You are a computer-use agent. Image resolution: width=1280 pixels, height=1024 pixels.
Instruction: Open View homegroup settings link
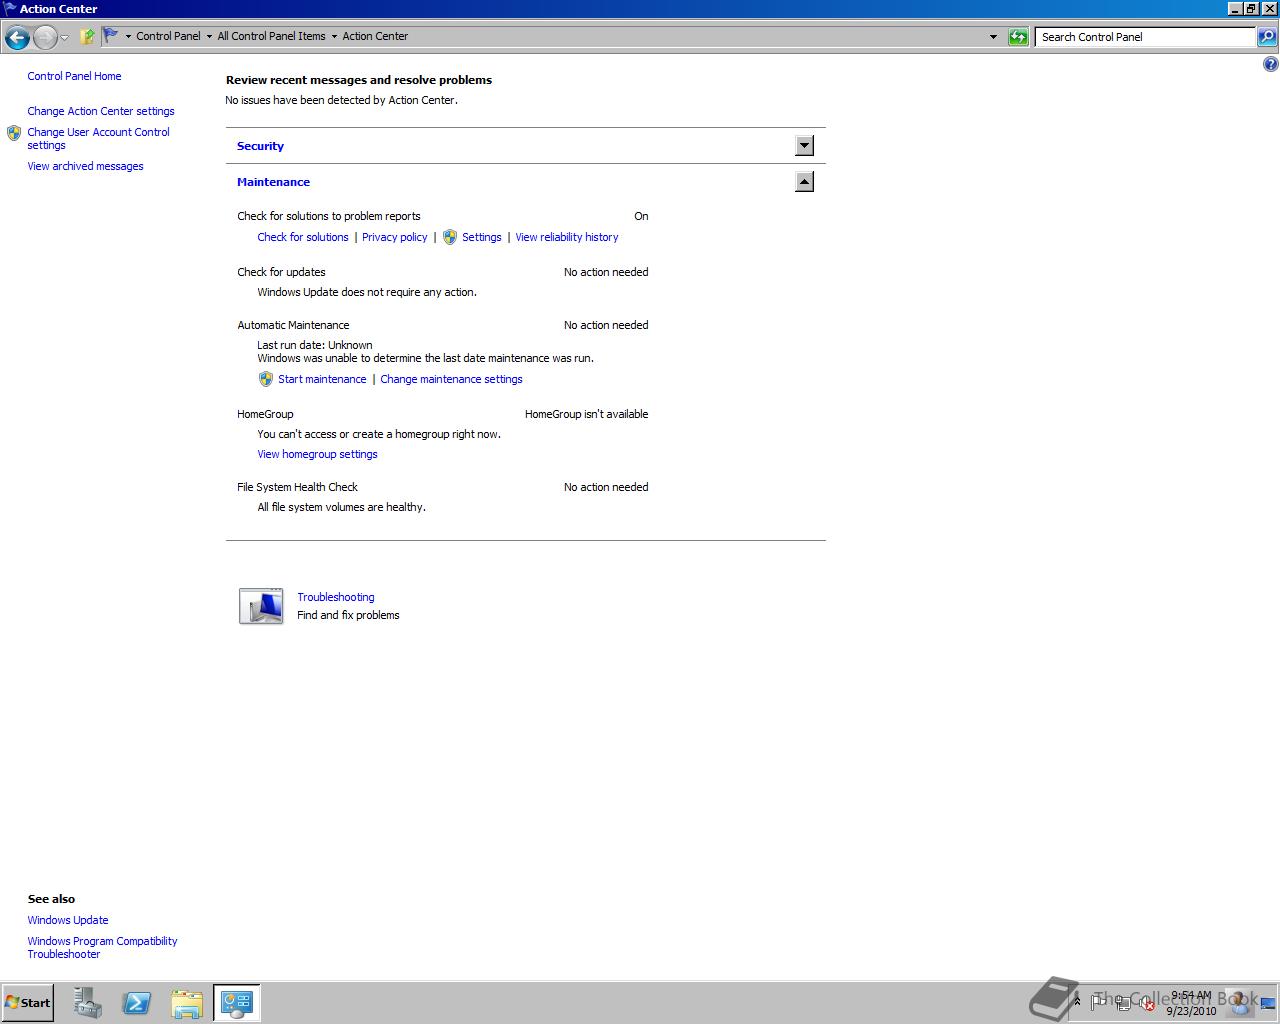(317, 454)
